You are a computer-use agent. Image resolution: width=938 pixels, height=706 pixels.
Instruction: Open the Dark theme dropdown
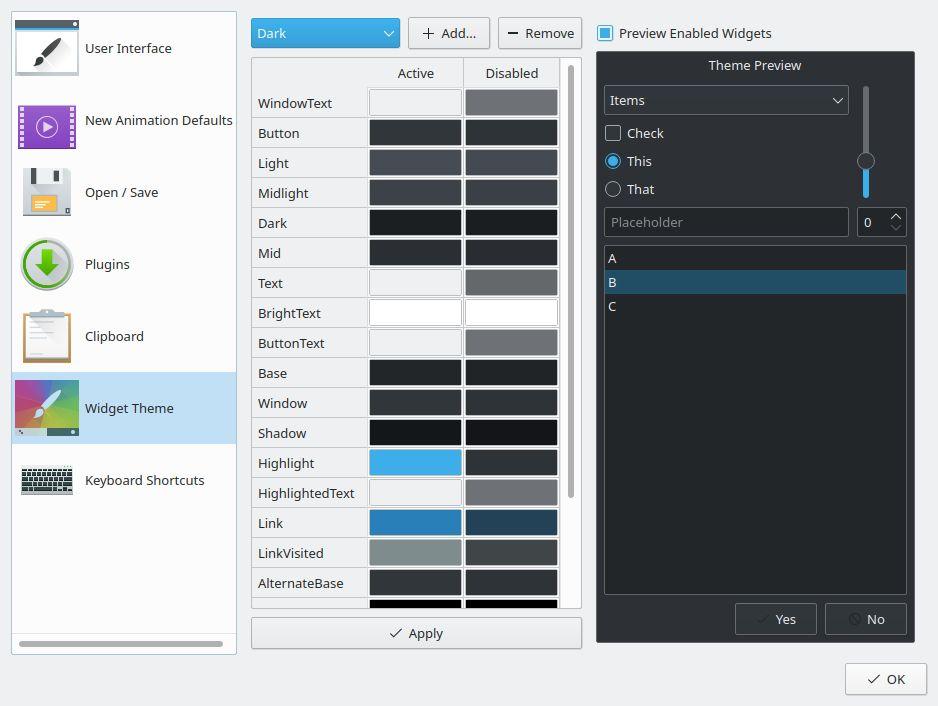click(325, 34)
